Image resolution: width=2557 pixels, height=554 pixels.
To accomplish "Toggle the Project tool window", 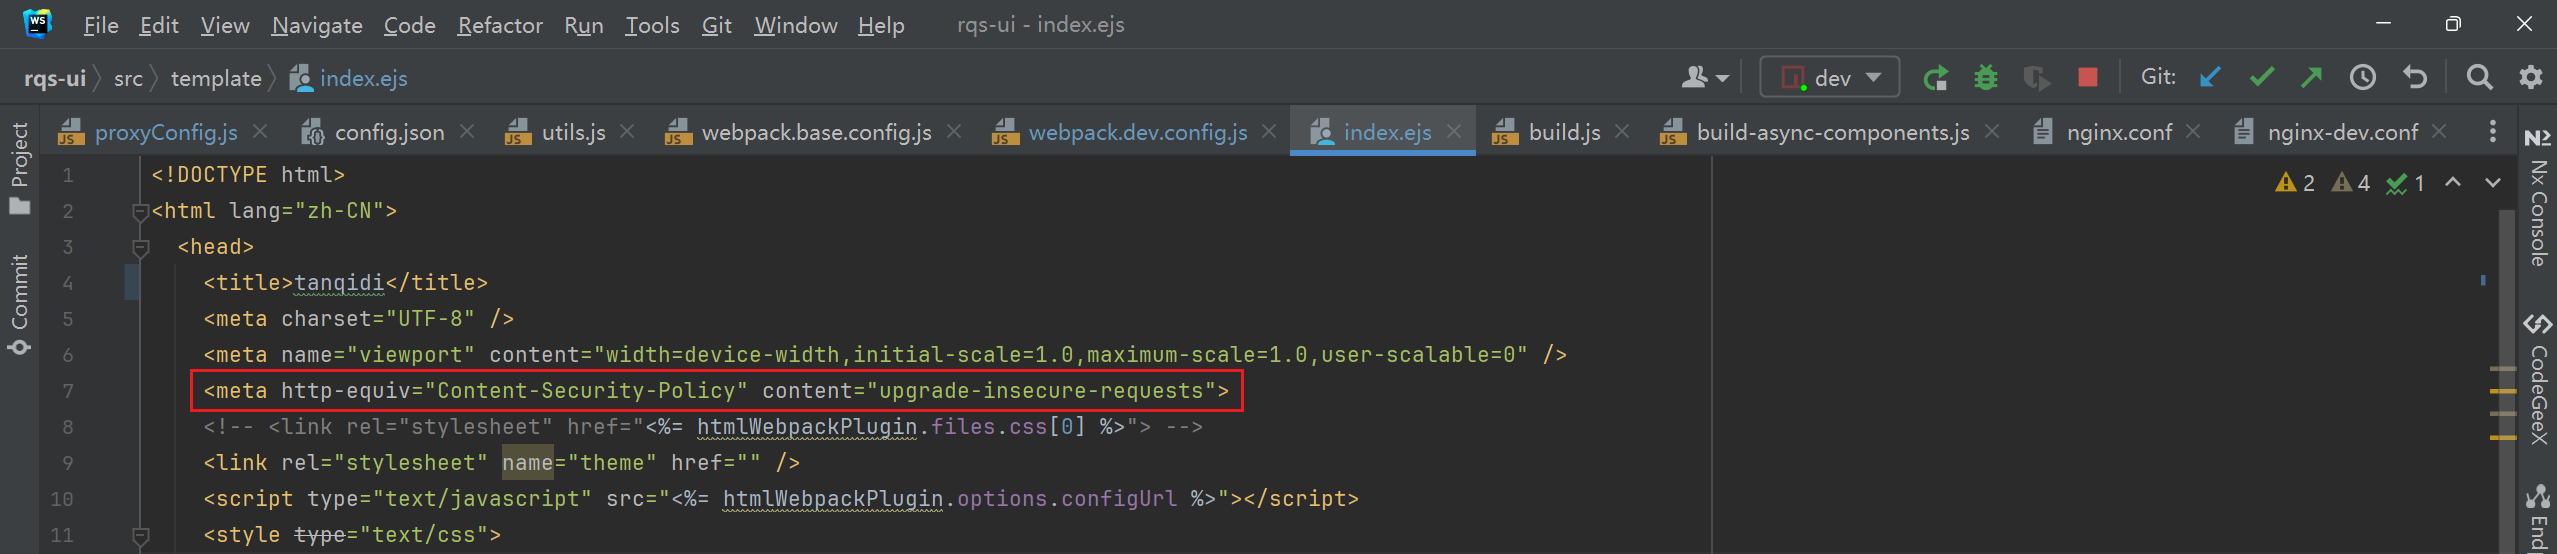I will (19, 169).
